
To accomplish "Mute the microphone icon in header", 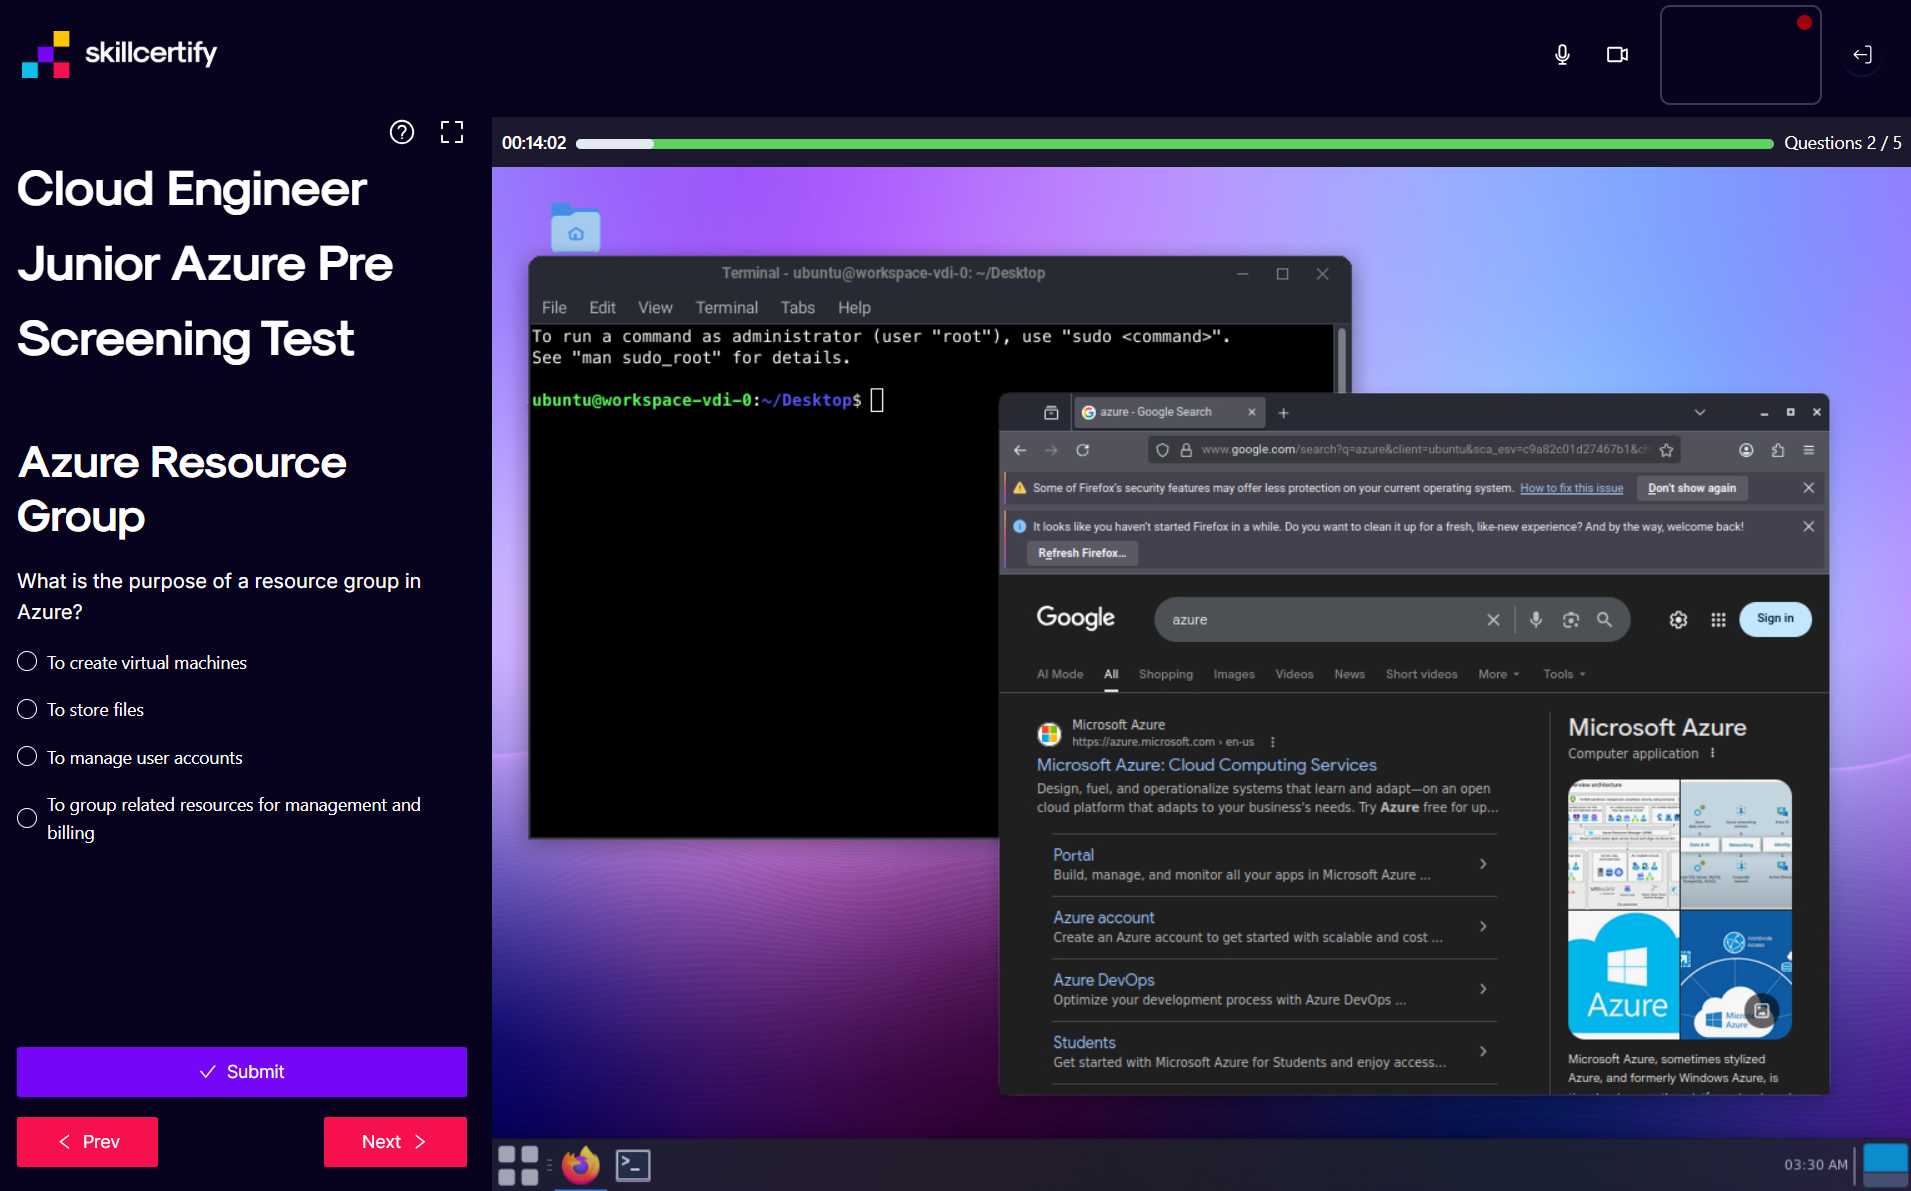I will (1562, 55).
